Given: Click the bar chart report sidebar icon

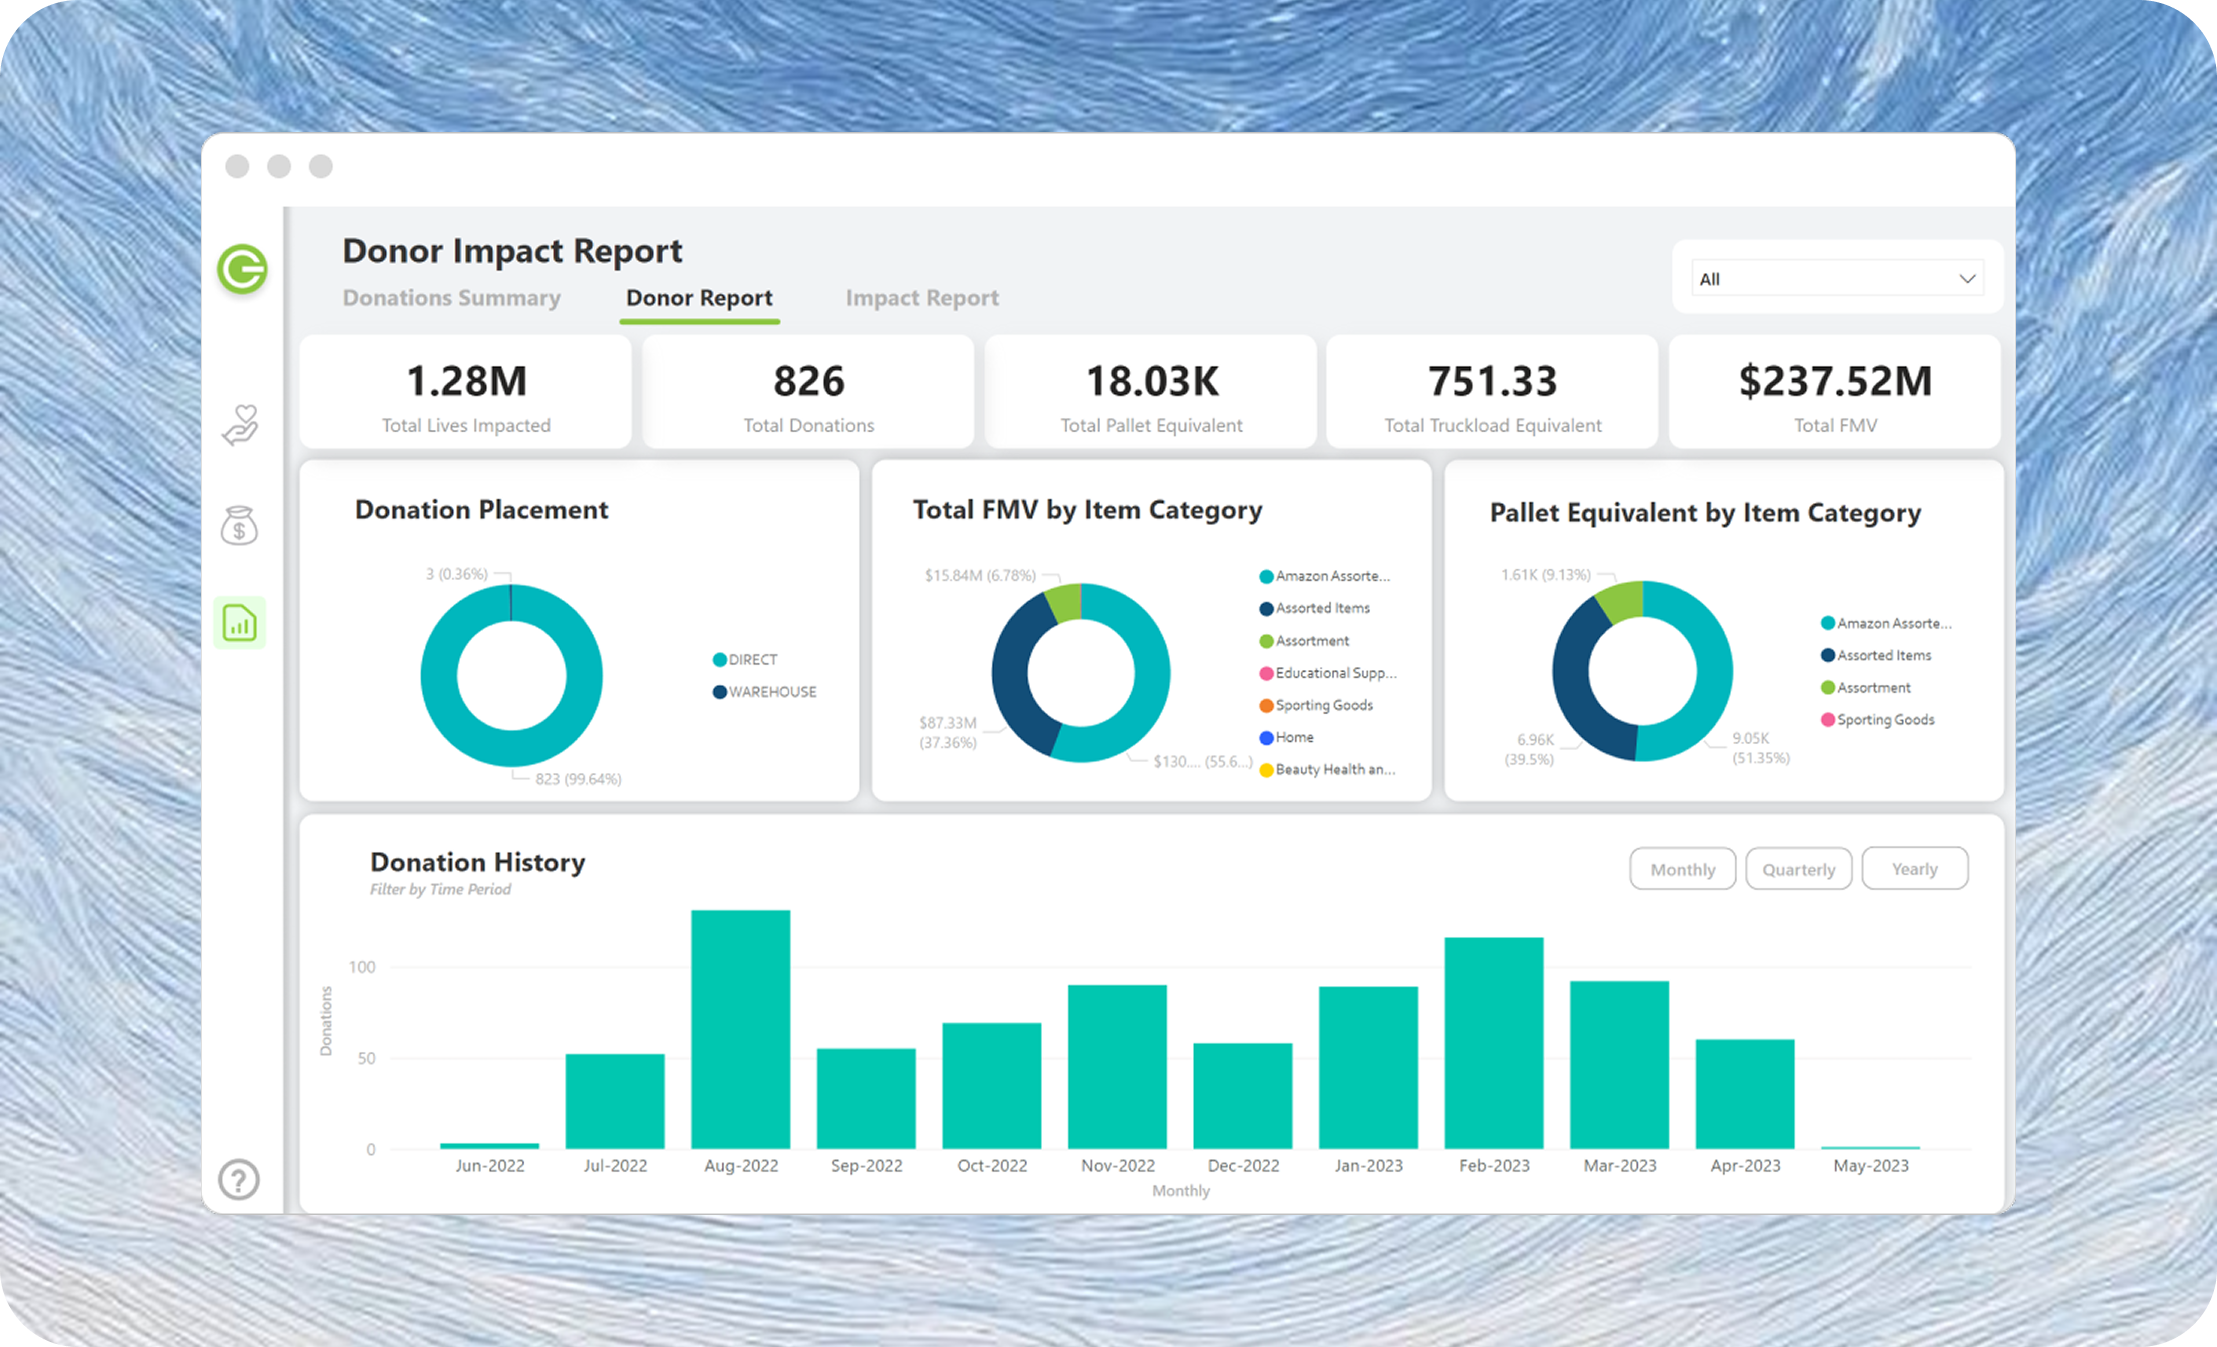Looking at the screenshot, I should coord(240,623).
